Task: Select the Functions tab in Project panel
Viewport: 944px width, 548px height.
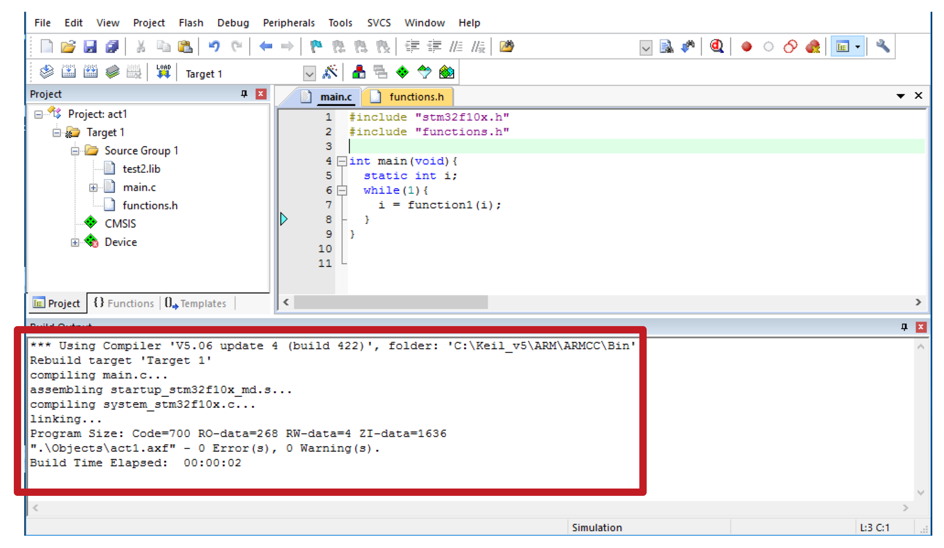Action: tap(124, 303)
